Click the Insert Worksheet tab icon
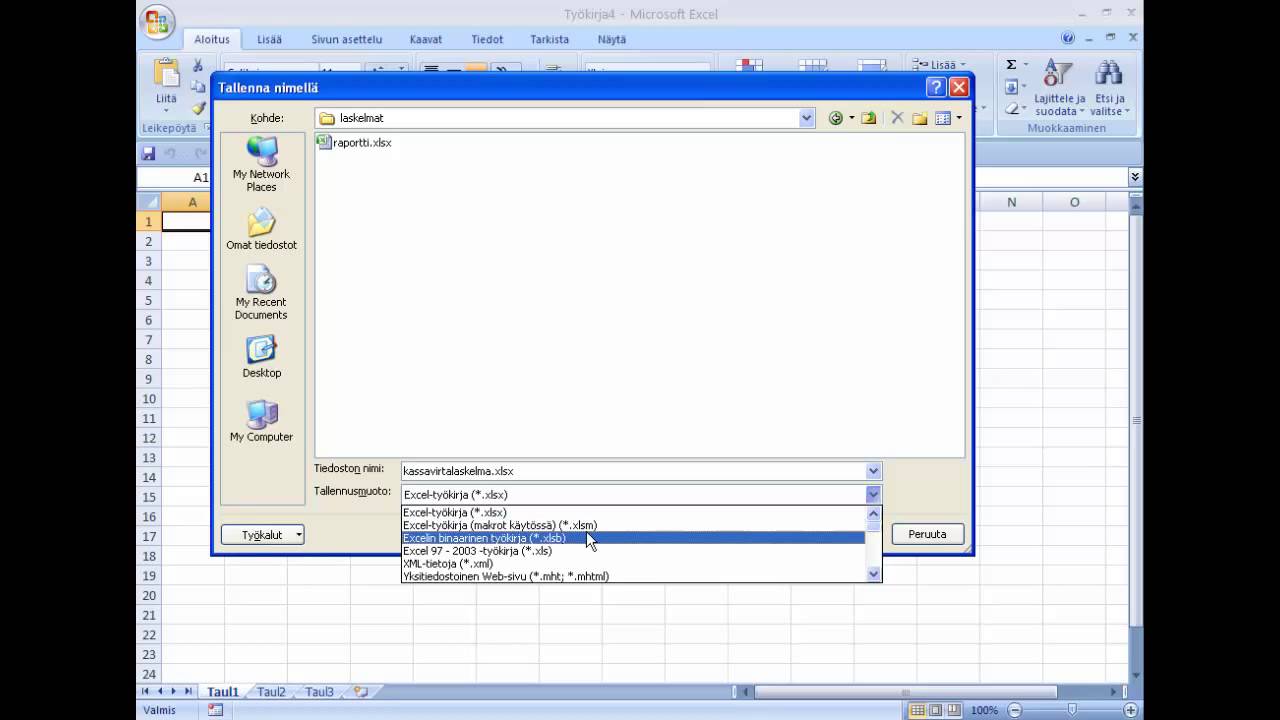 pyautogui.click(x=360, y=692)
